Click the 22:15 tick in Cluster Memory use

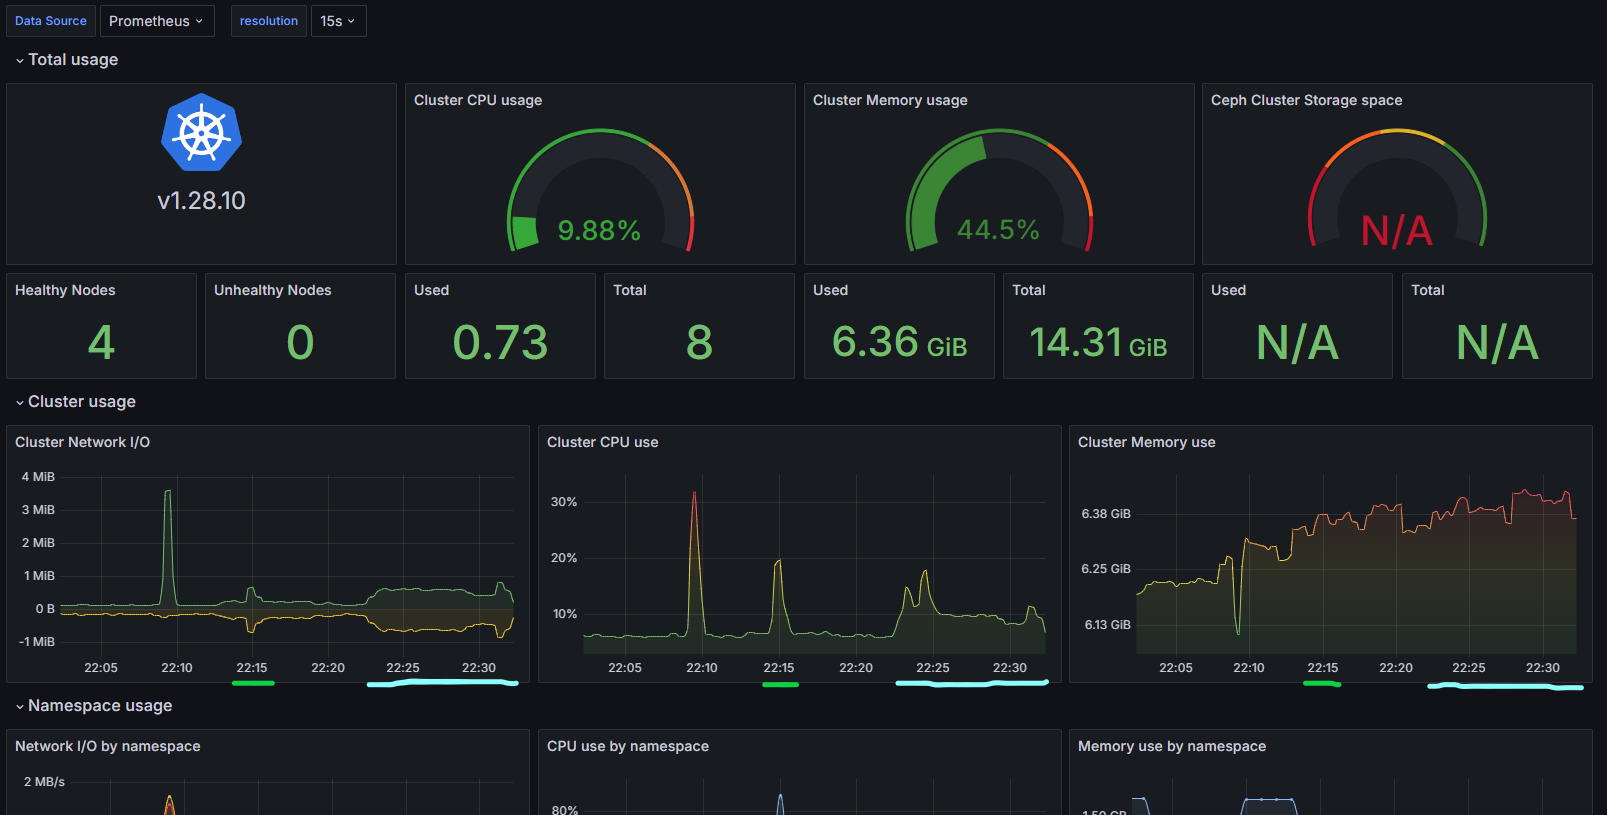pyautogui.click(x=1322, y=668)
